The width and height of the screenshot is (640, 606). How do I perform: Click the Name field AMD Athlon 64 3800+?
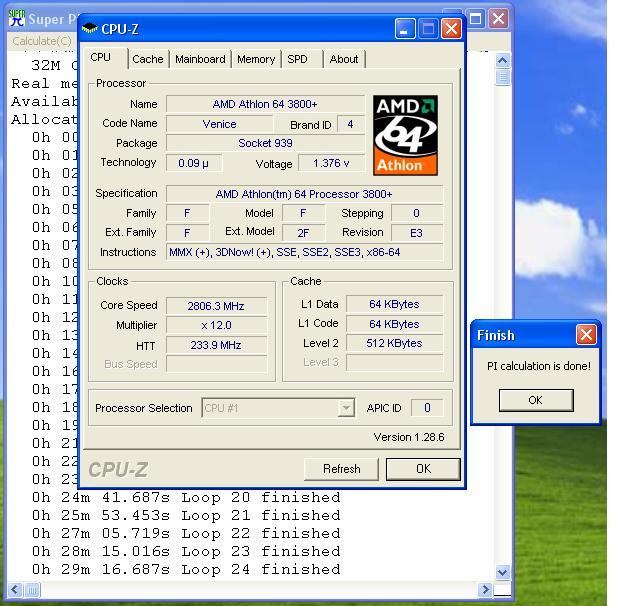pos(265,104)
